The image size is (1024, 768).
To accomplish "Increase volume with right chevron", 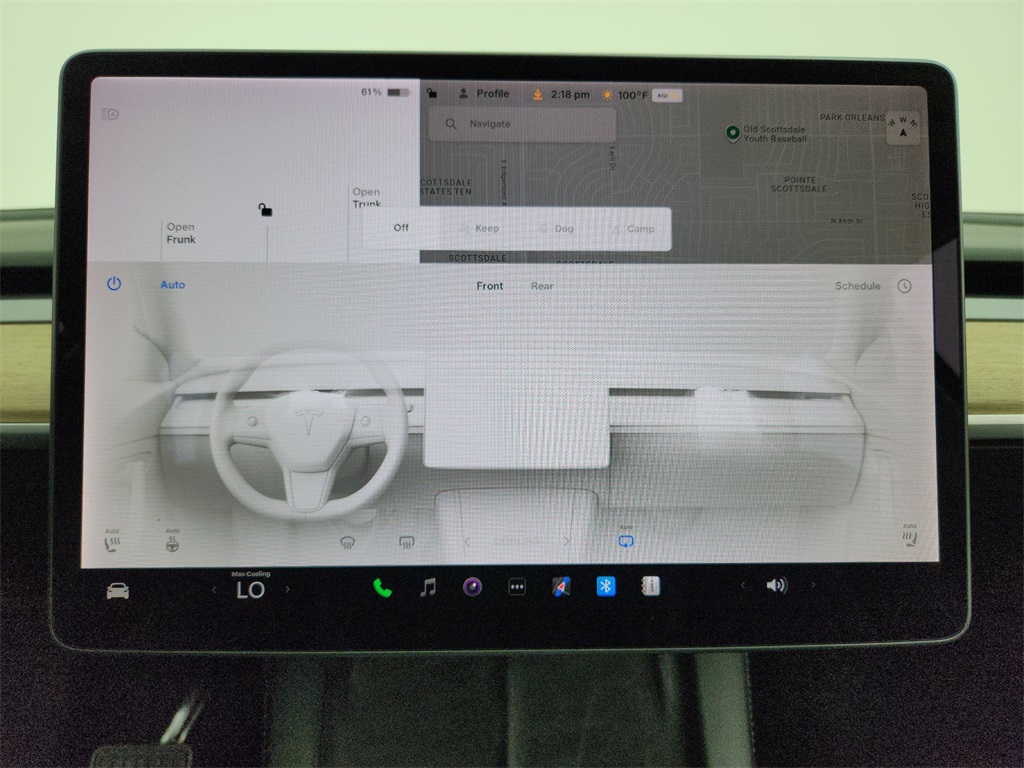I will pyautogui.click(x=812, y=584).
